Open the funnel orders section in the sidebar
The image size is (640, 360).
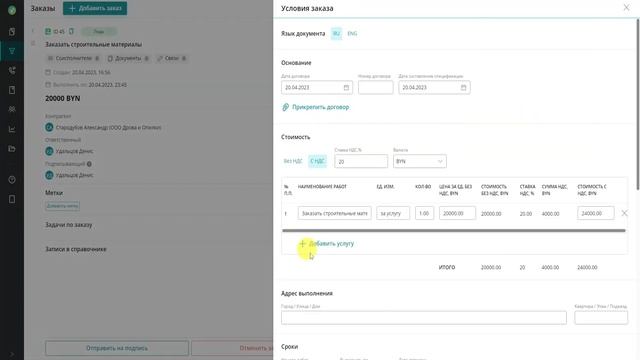[x=12, y=51]
